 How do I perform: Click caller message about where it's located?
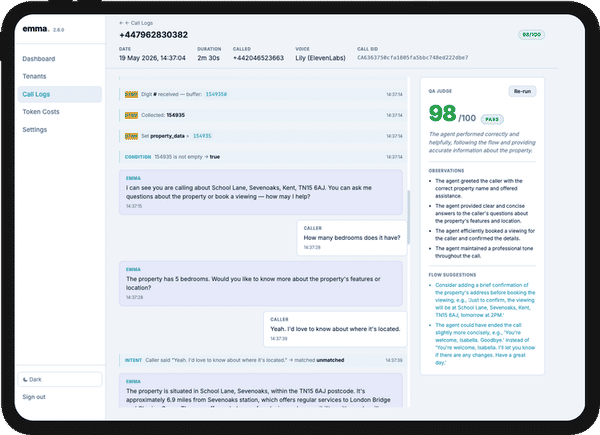click(x=335, y=329)
